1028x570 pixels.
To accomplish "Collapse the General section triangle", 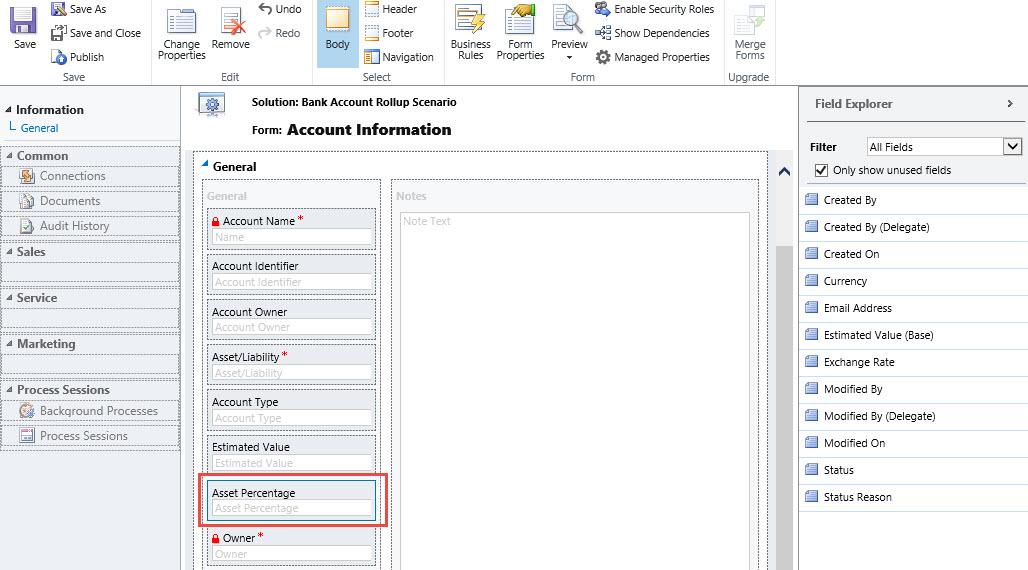I will point(205,166).
